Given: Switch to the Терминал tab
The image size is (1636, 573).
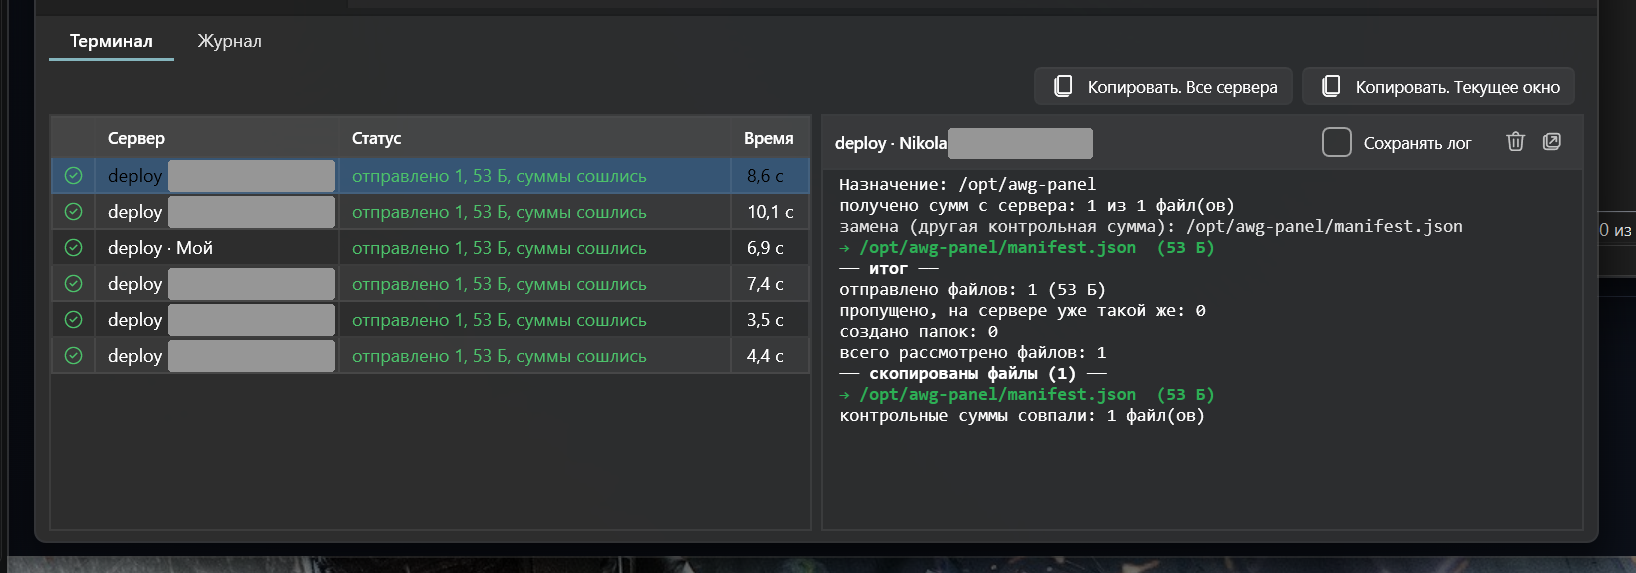Looking at the screenshot, I should point(111,41).
